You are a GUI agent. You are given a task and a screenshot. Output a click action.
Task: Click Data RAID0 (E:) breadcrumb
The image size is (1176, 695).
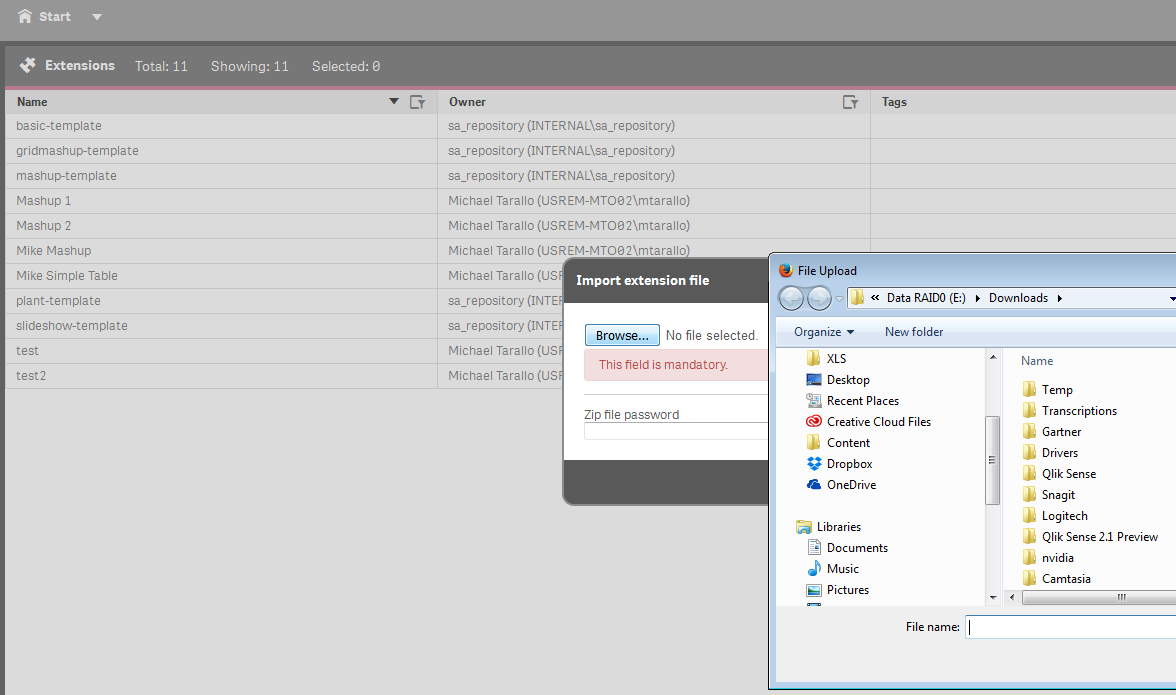click(x=926, y=298)
